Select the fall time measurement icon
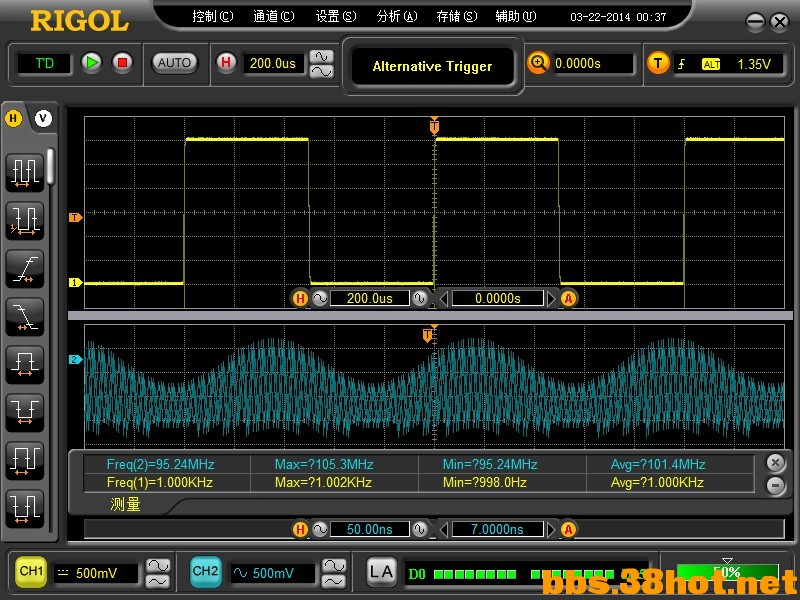800x600 pixels. 24,316
